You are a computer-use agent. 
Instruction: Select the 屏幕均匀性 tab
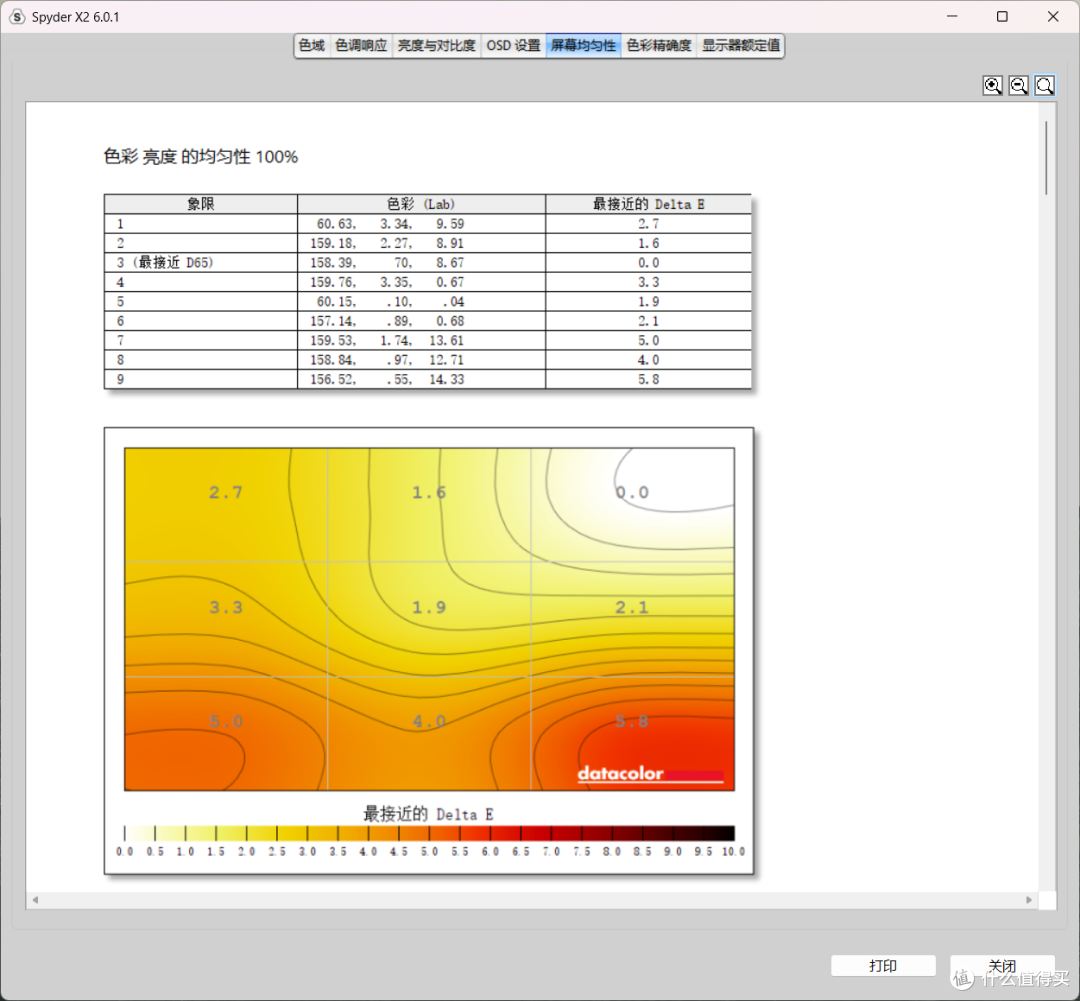(x=583, y=45)
